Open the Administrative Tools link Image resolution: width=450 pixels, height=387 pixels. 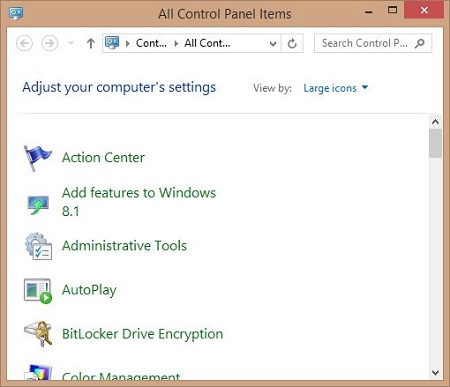124,246
